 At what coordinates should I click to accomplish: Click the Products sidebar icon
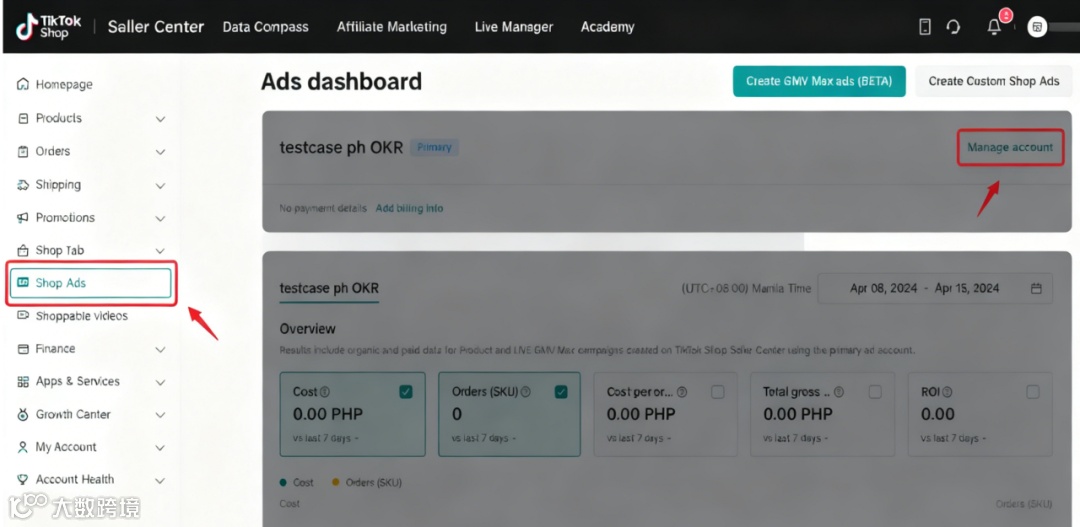[23, 118]
